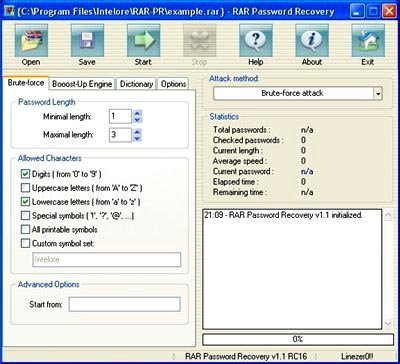Click the log scrollbar down arrow
This screenshot has height=364, width=400.
[x=388, y=323]
